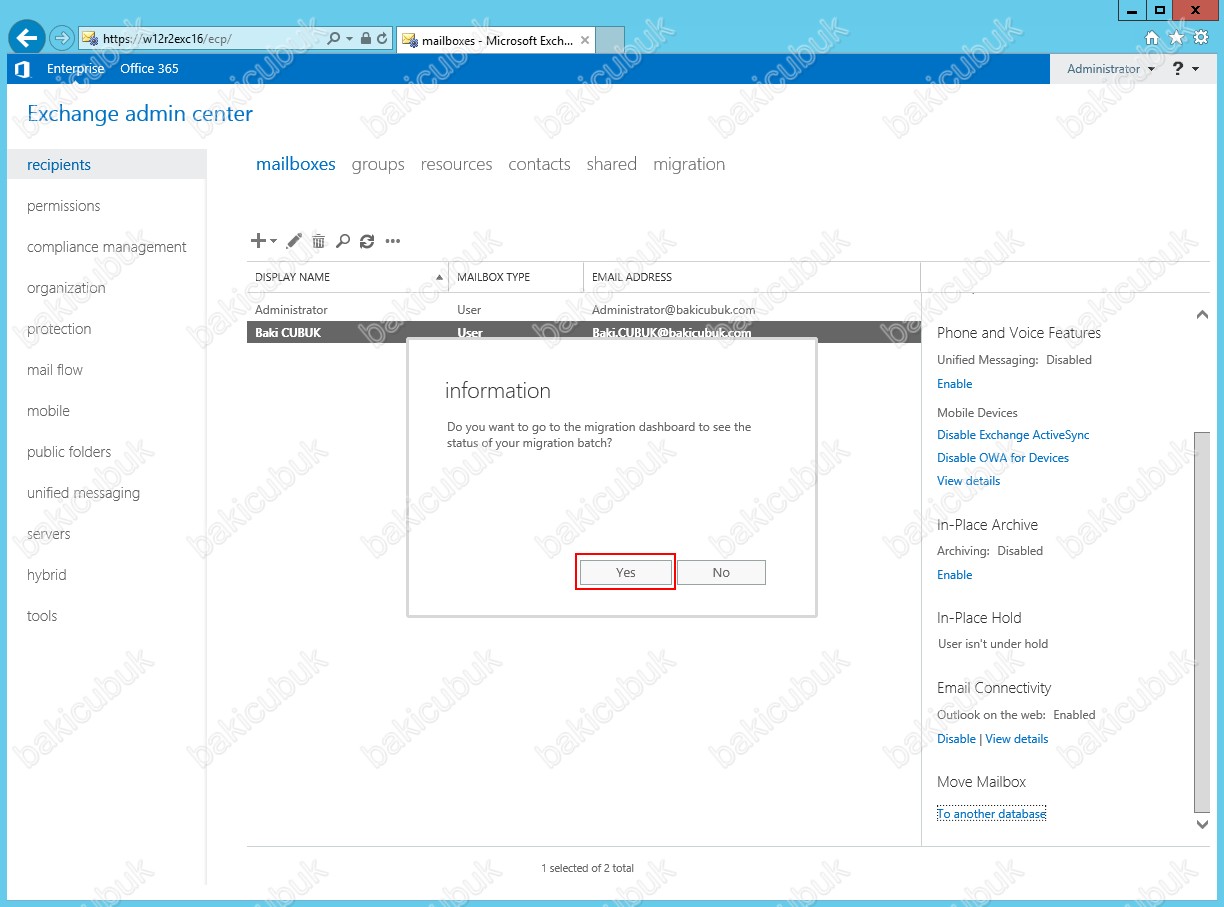The width and height of the screenshot is (1224, 907).
Task: Switch to the migration tab
Action: pos(689,164)
